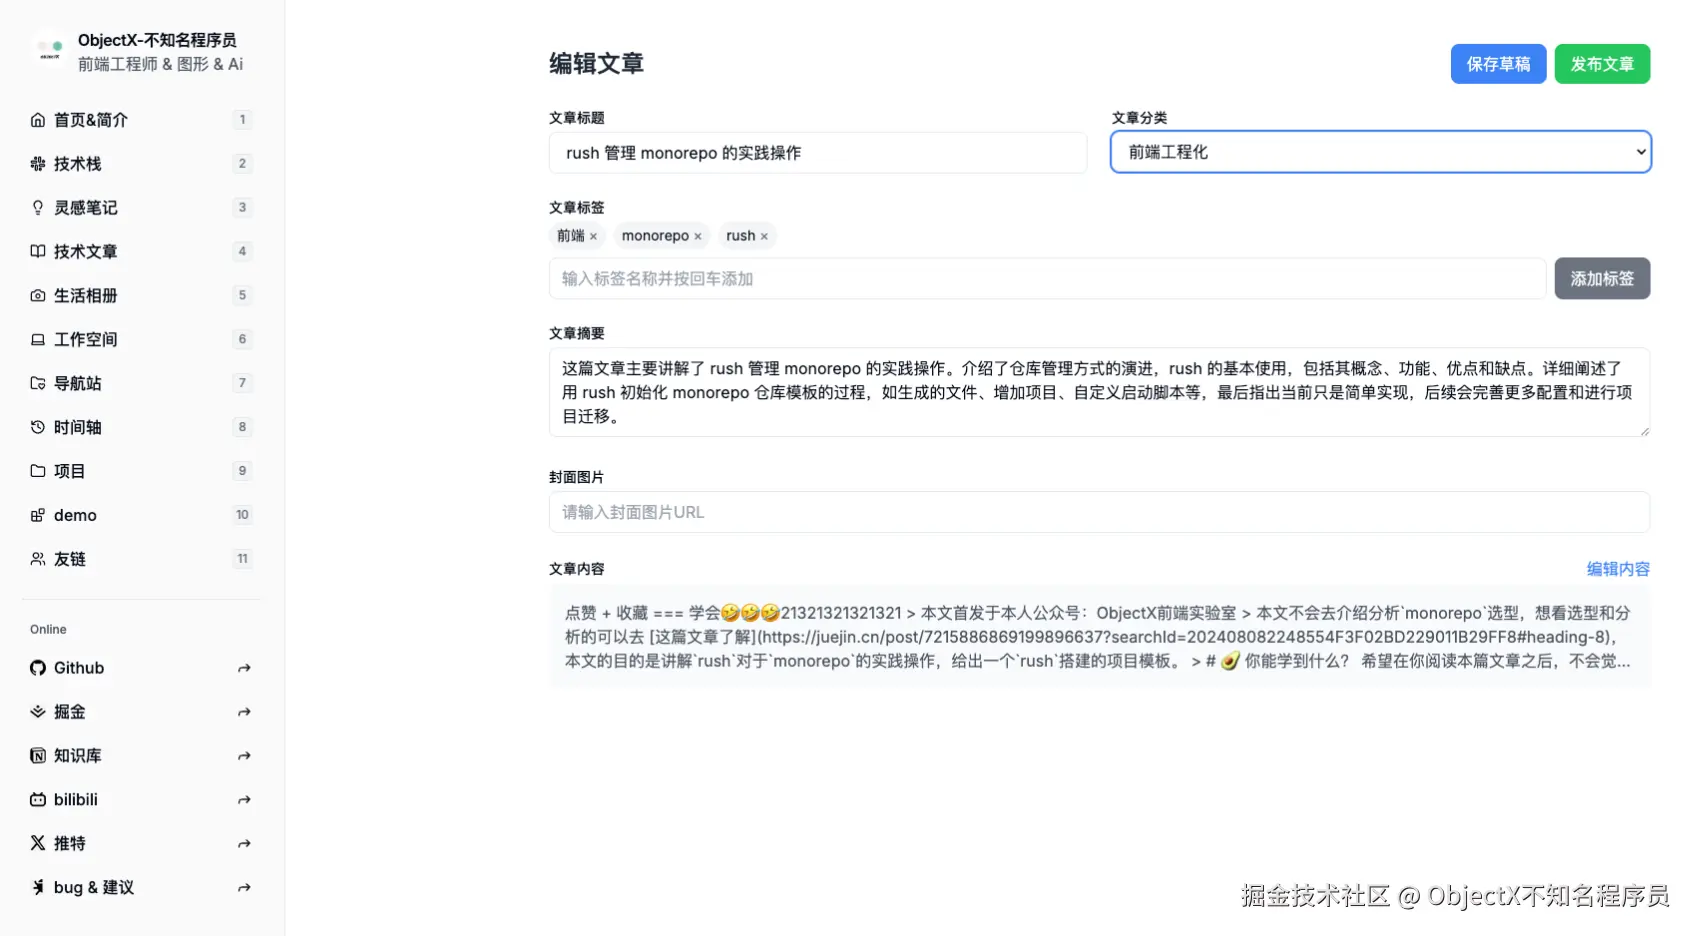Open 导航站 menu item
Screen dimensions: 1696x936
click(140, 384)
